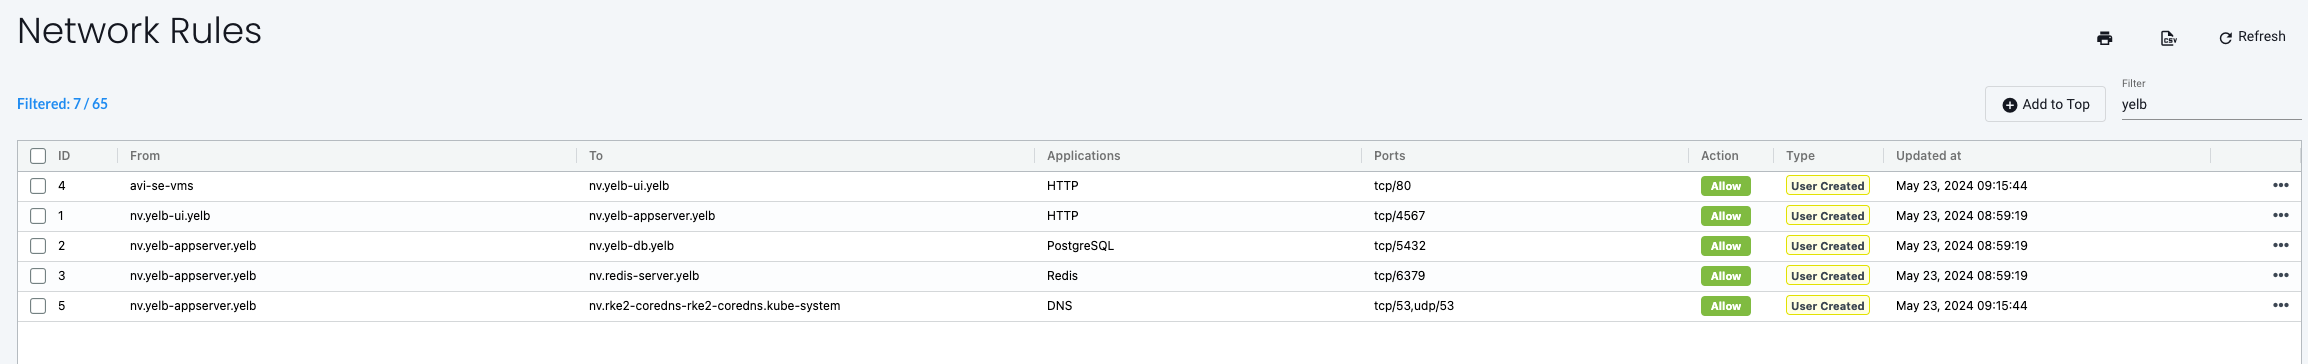
Task: Click the From cell avi-se-vms
Action: tap(162, 186)
